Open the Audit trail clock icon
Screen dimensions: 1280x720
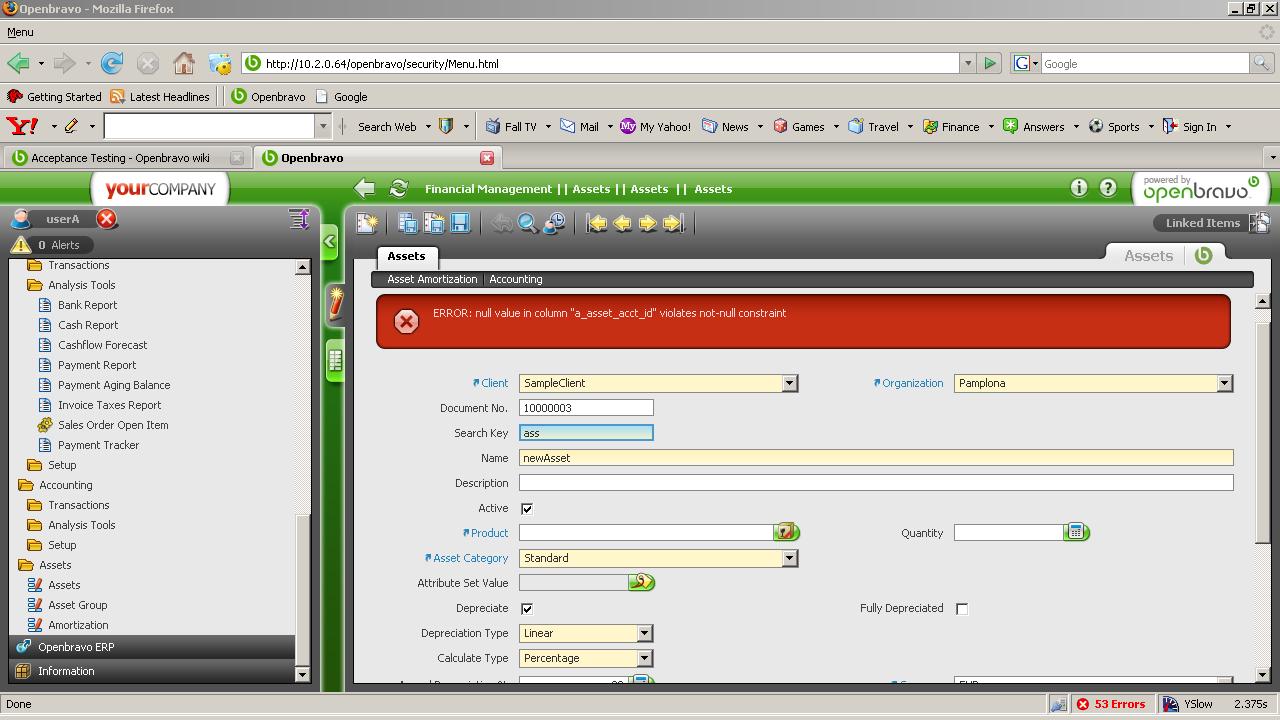pos(554,223)
